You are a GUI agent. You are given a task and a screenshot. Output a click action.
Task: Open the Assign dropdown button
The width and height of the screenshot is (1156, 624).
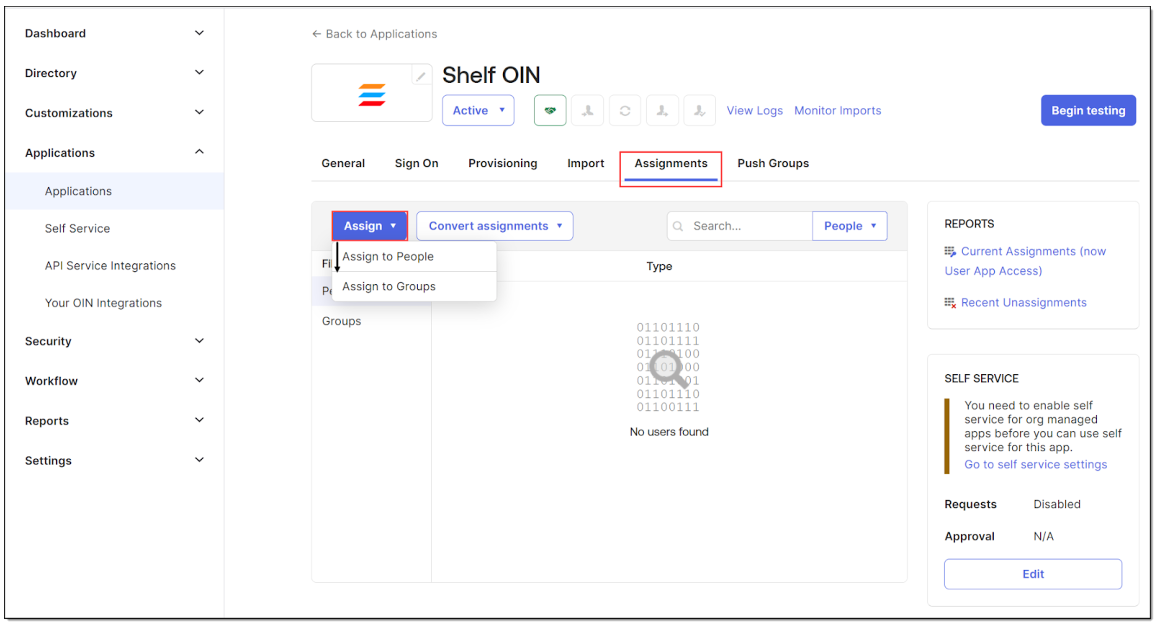click(x=369, y=226)
